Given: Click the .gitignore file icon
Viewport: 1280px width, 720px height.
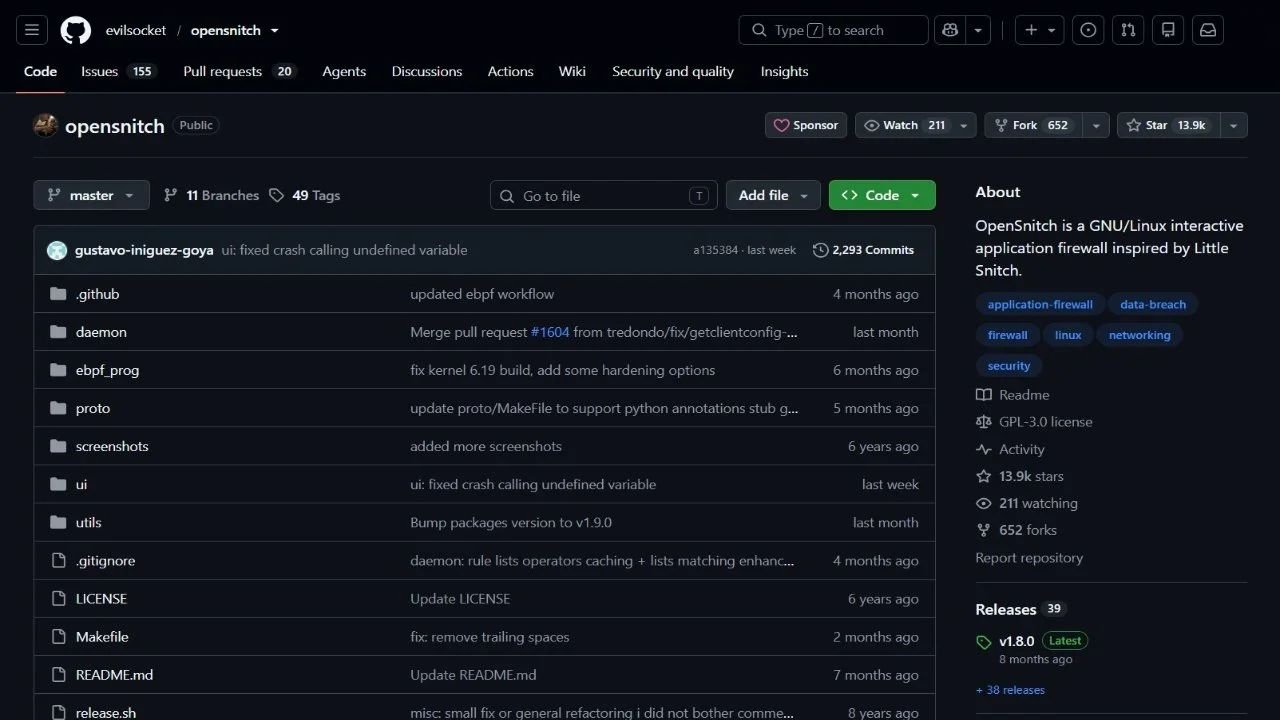Looking at the screenshot, I should point(58,560).
